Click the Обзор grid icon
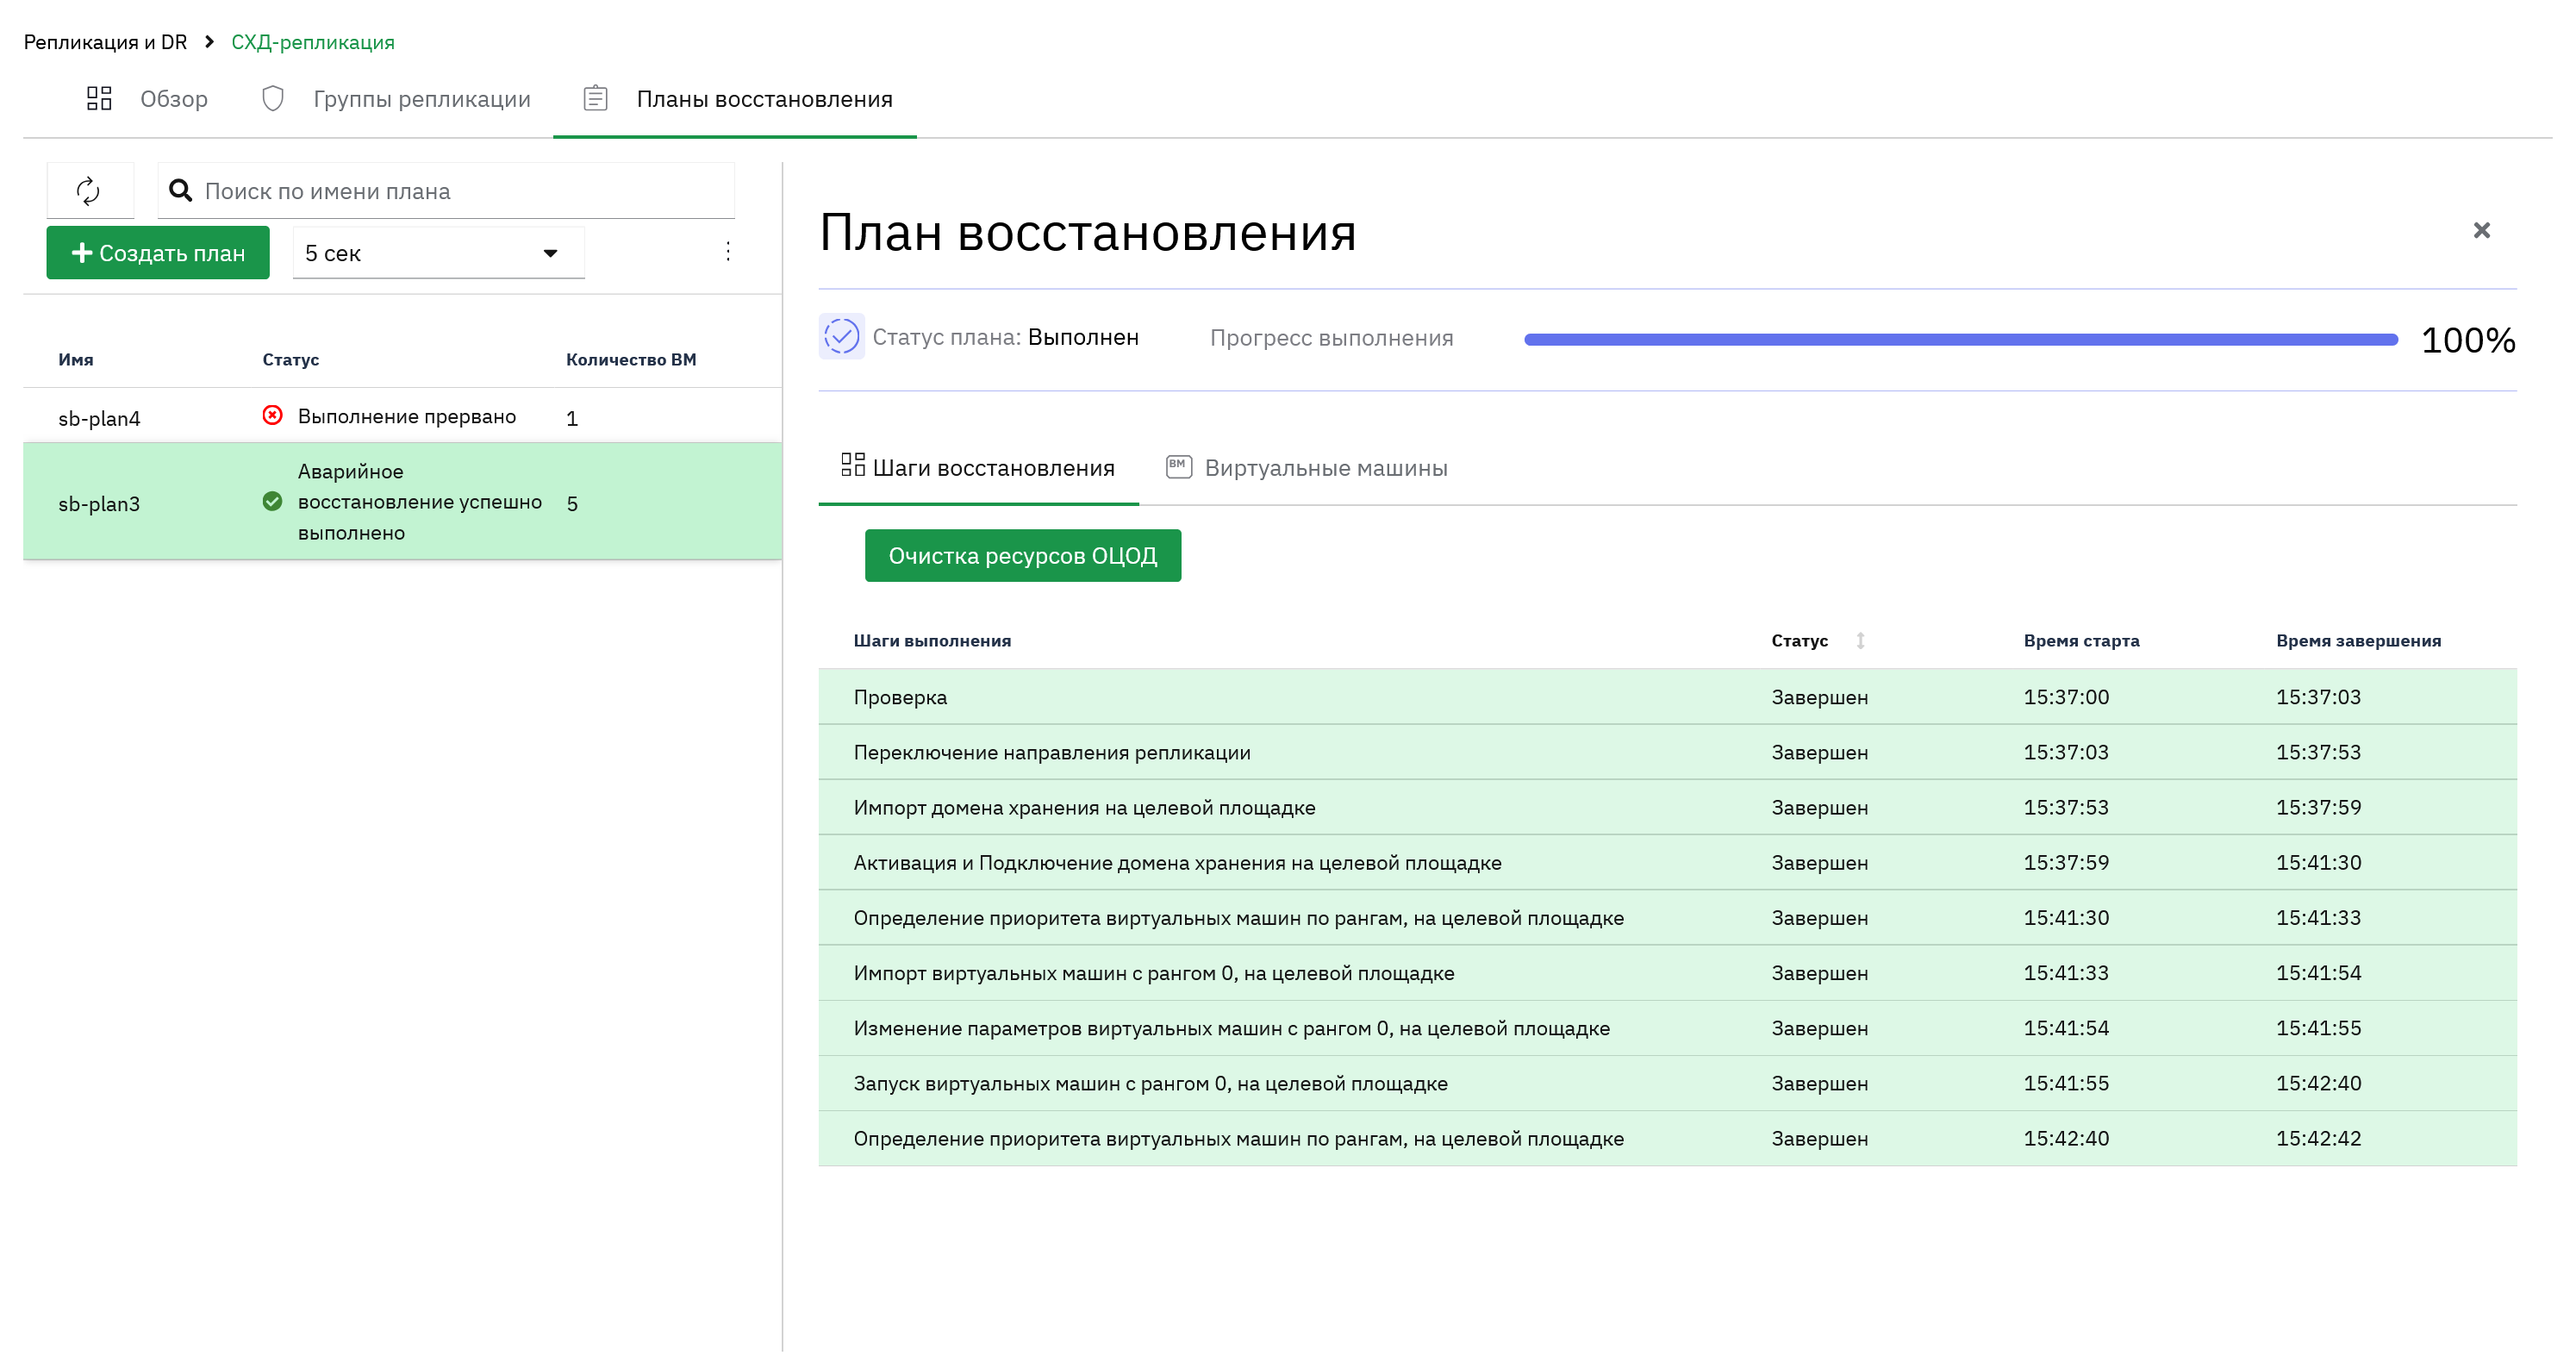The image size is (2576, 1368). (99, 99)
